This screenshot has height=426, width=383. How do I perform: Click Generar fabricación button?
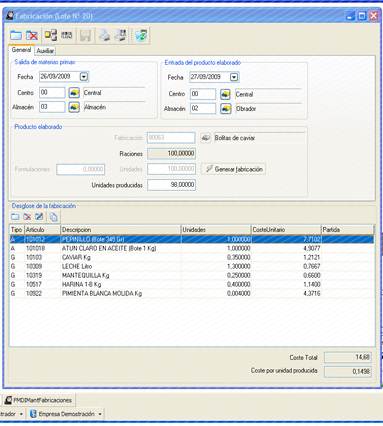(233, 169)
